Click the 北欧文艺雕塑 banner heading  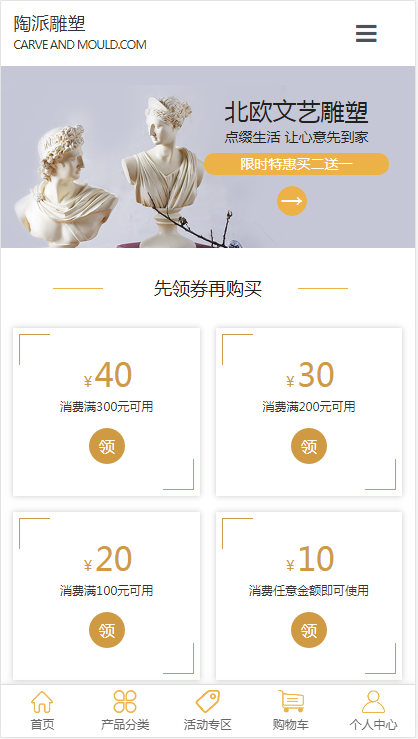296,113
